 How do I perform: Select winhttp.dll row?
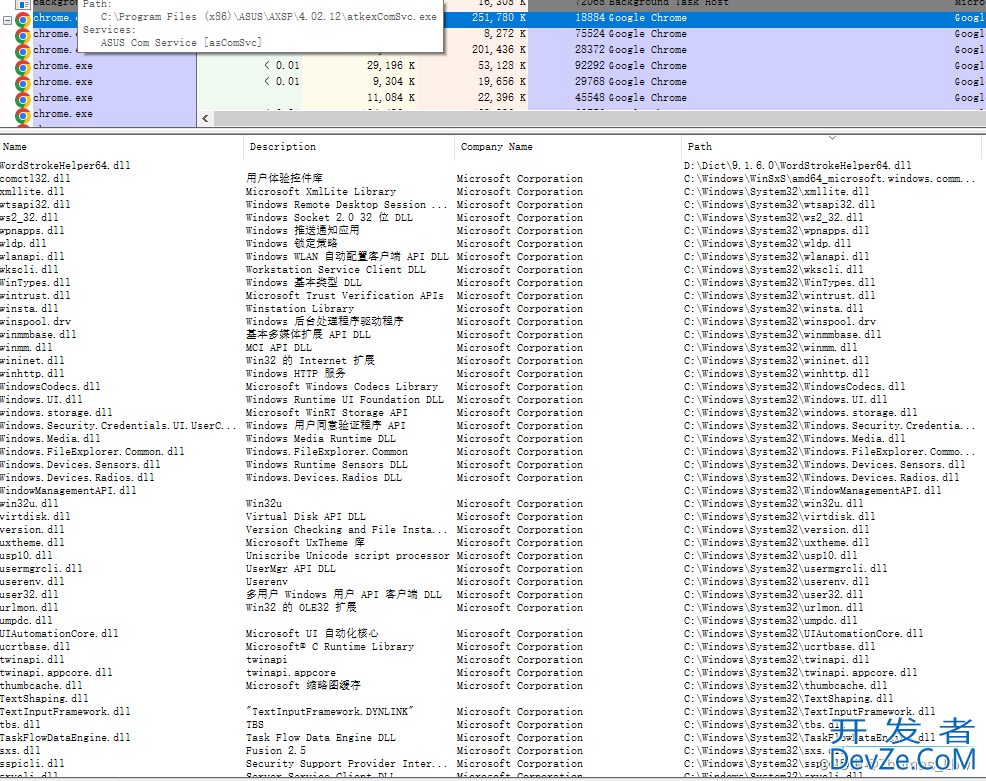pos(493,374)
